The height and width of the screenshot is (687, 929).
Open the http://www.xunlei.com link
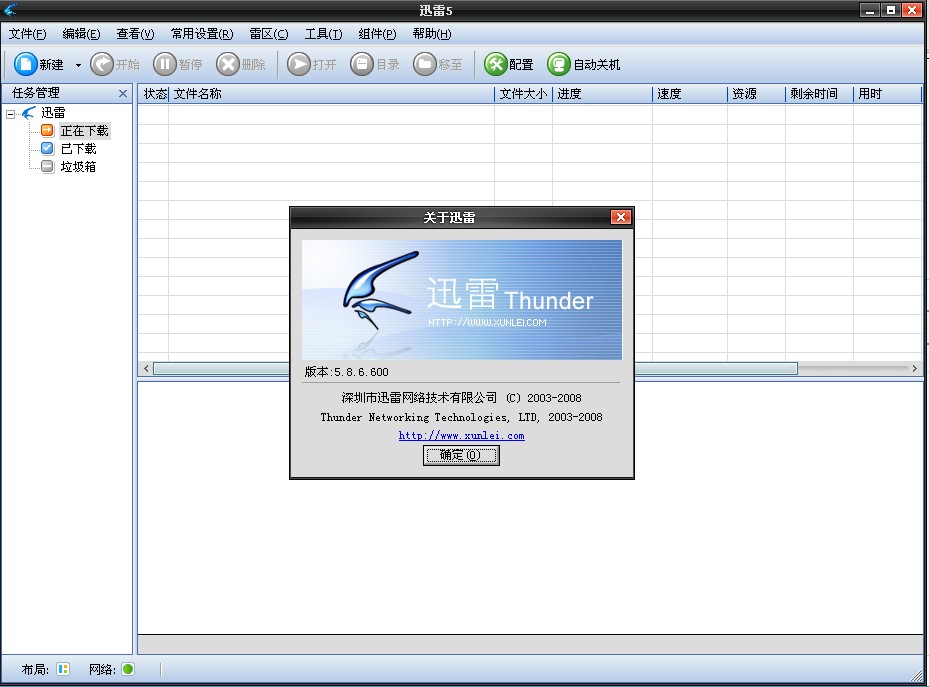coord(462,435)
